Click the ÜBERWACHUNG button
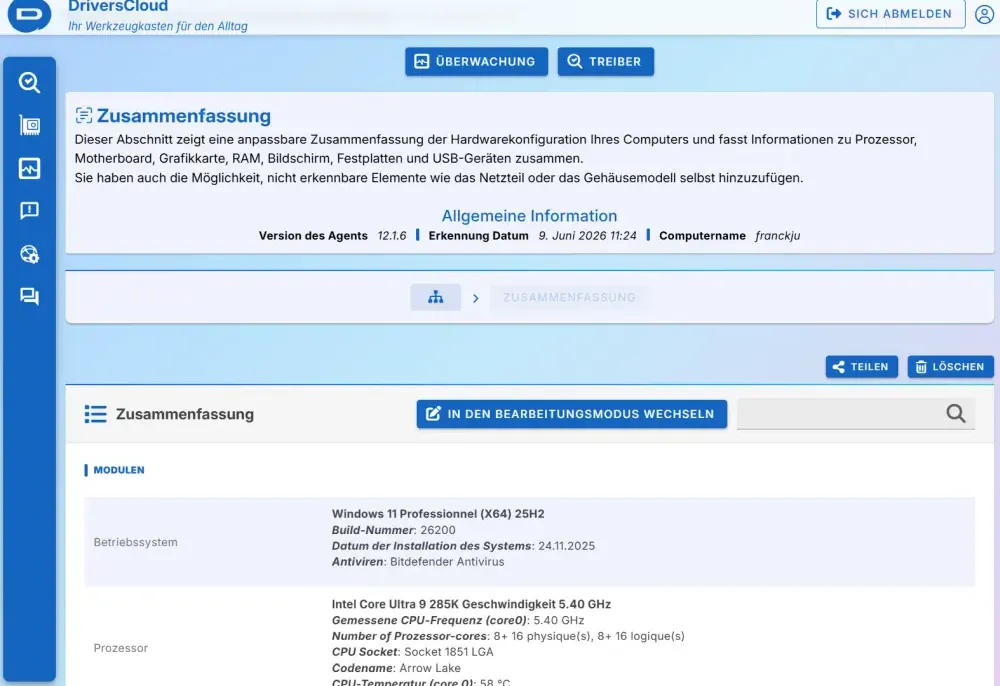The width and height of the screenshot is (1000, 686). (476, 62)
